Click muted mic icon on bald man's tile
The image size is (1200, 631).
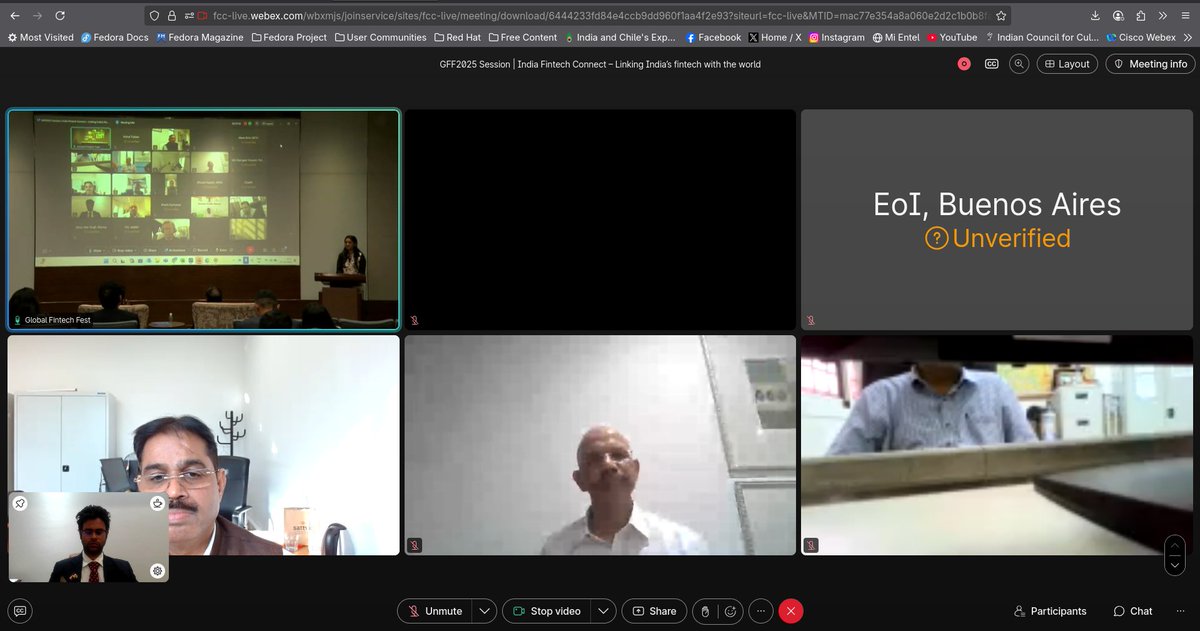point(415,545)
